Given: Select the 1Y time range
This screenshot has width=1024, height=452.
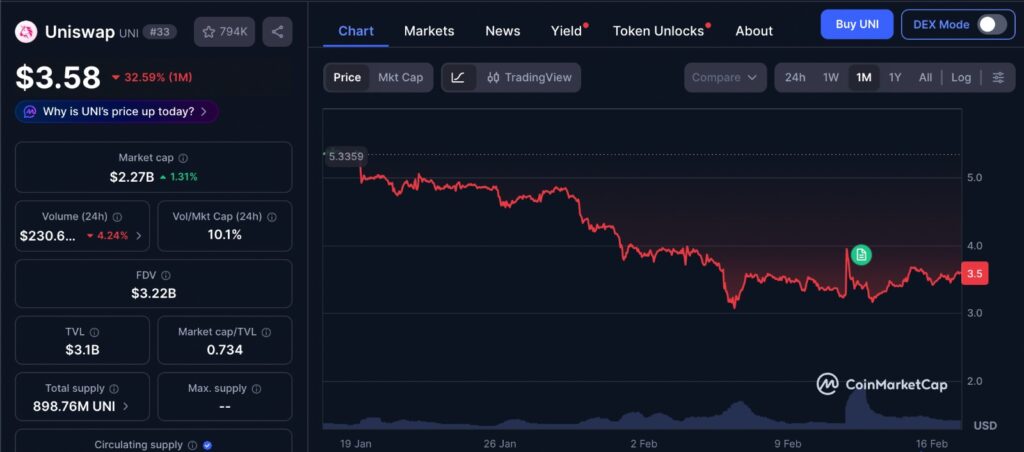Looking at the screenshot, I should click(x=895, y=77).
